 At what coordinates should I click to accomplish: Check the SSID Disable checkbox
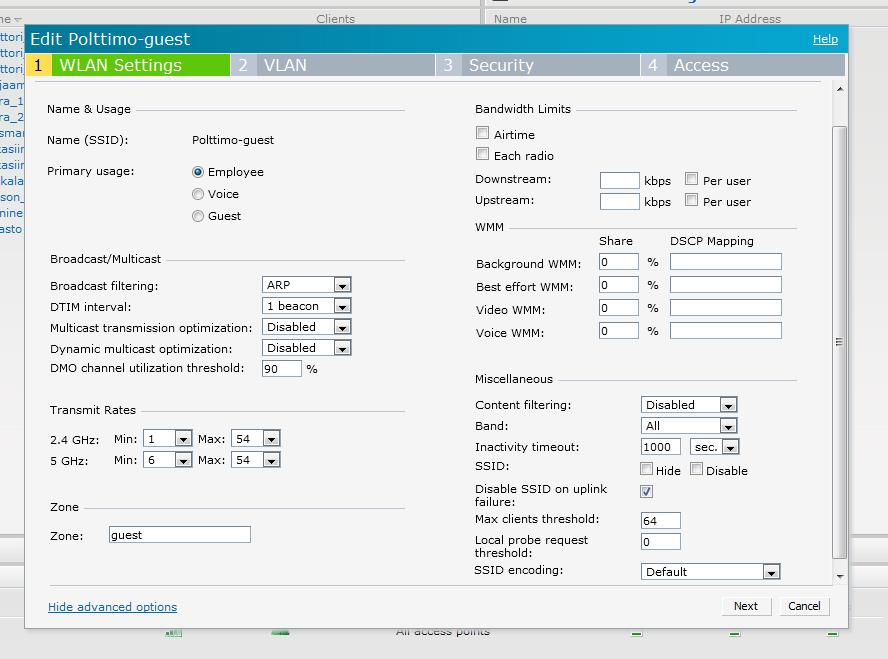click(697, 469)
